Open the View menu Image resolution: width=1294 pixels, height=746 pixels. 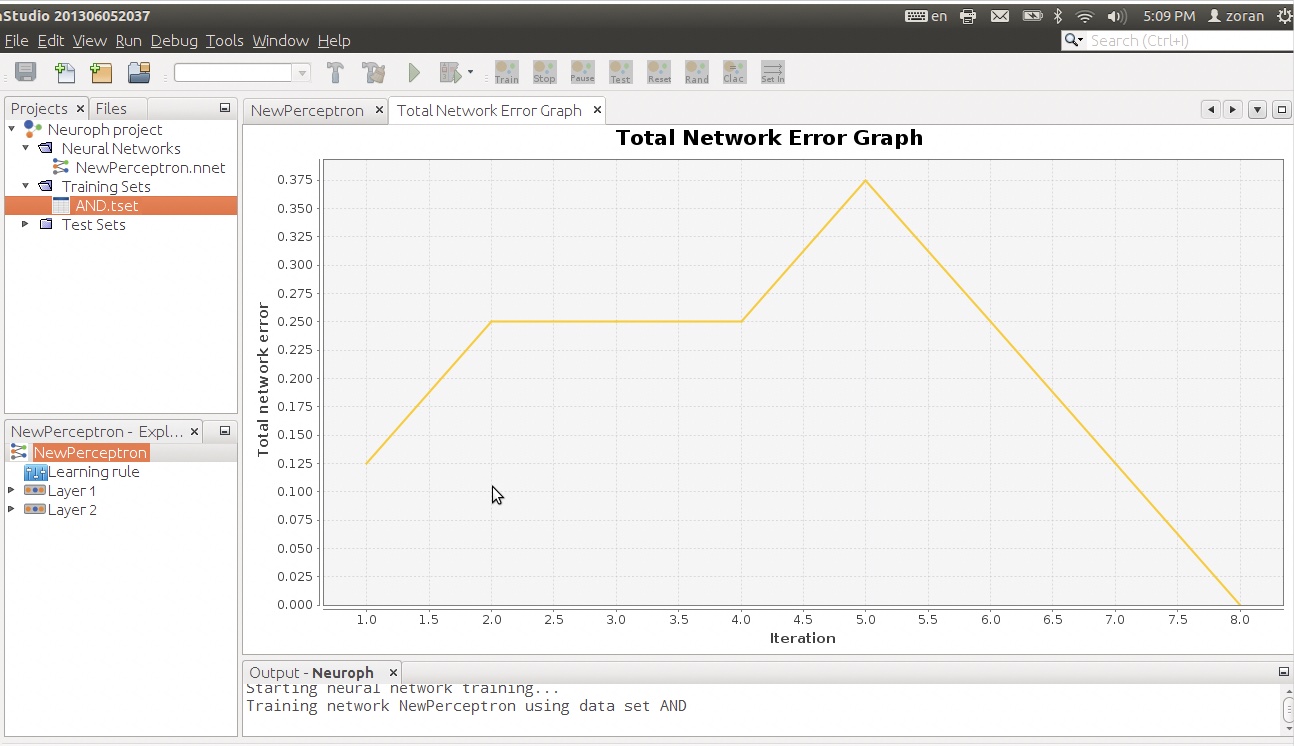coord(89,41)
